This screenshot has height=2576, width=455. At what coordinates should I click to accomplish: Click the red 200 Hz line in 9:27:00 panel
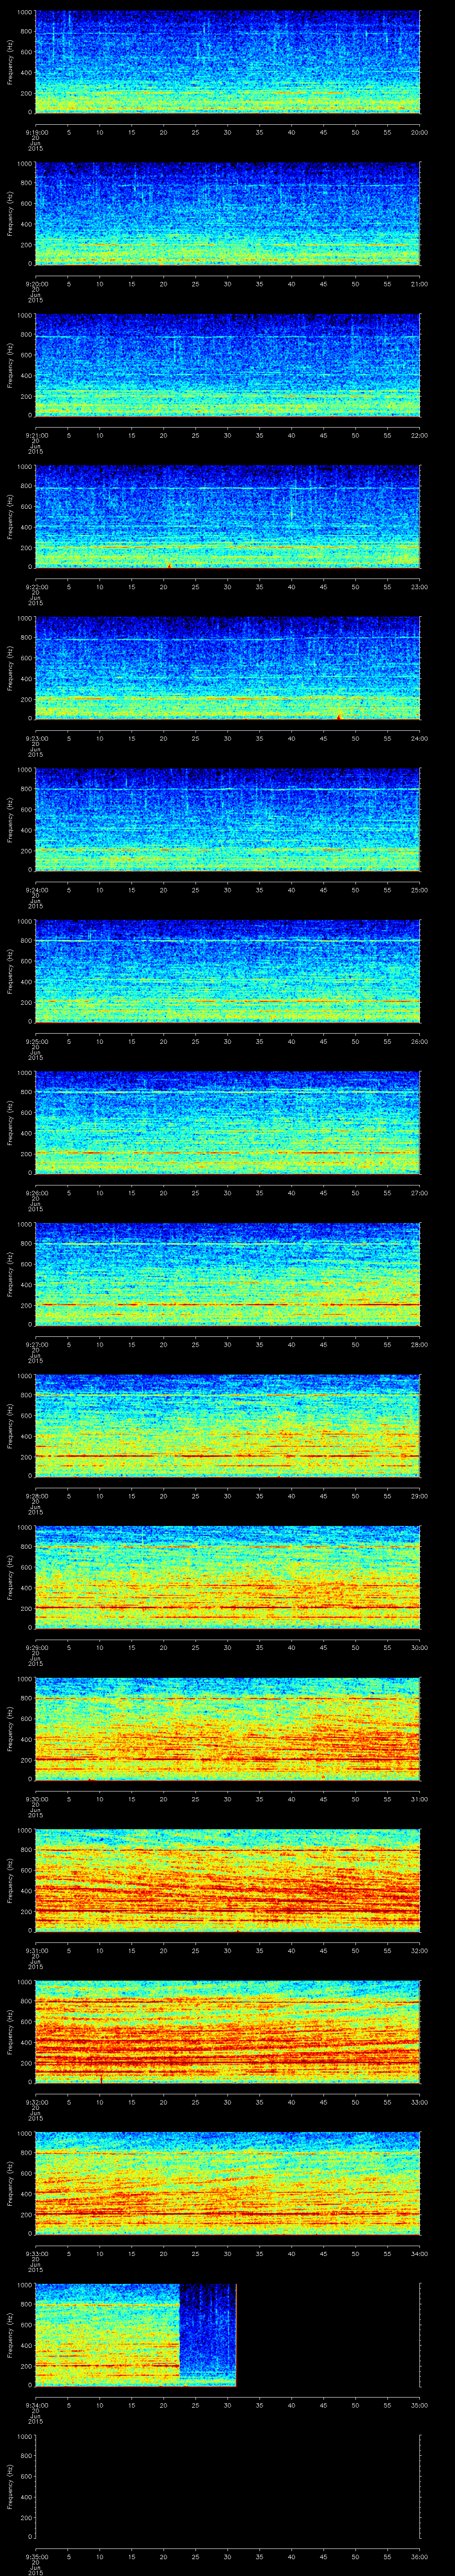228,1305
